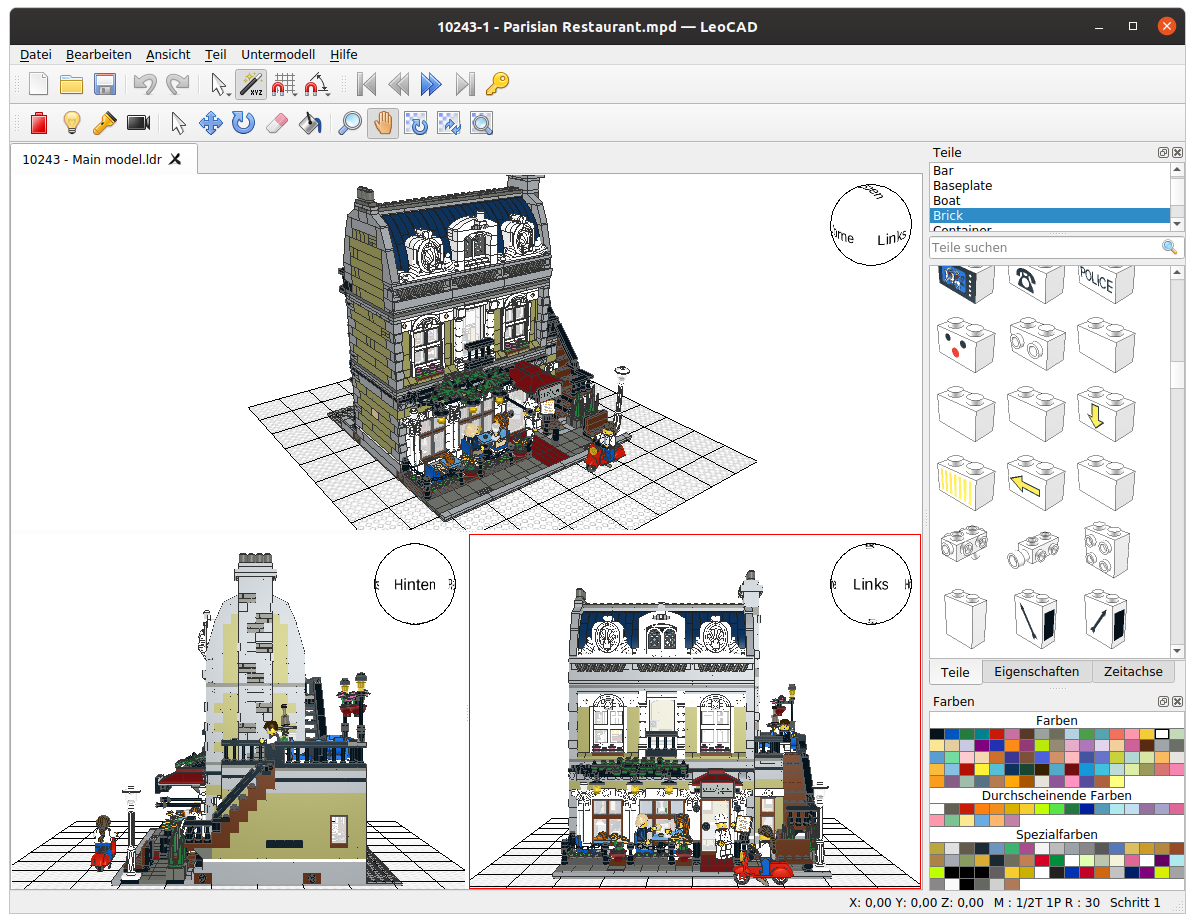Activate the Rotate tool
The width and height of the screenshot is (1195, 923).
(x=244, y=123)
